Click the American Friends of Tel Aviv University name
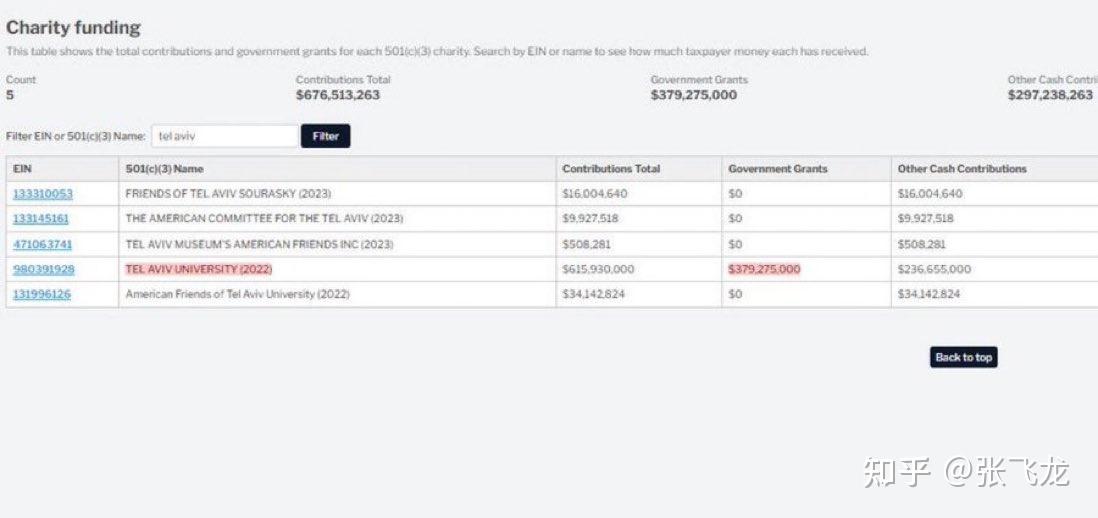Image resolution: width=1098 pixels, height=518 pixels. point(237,295)
